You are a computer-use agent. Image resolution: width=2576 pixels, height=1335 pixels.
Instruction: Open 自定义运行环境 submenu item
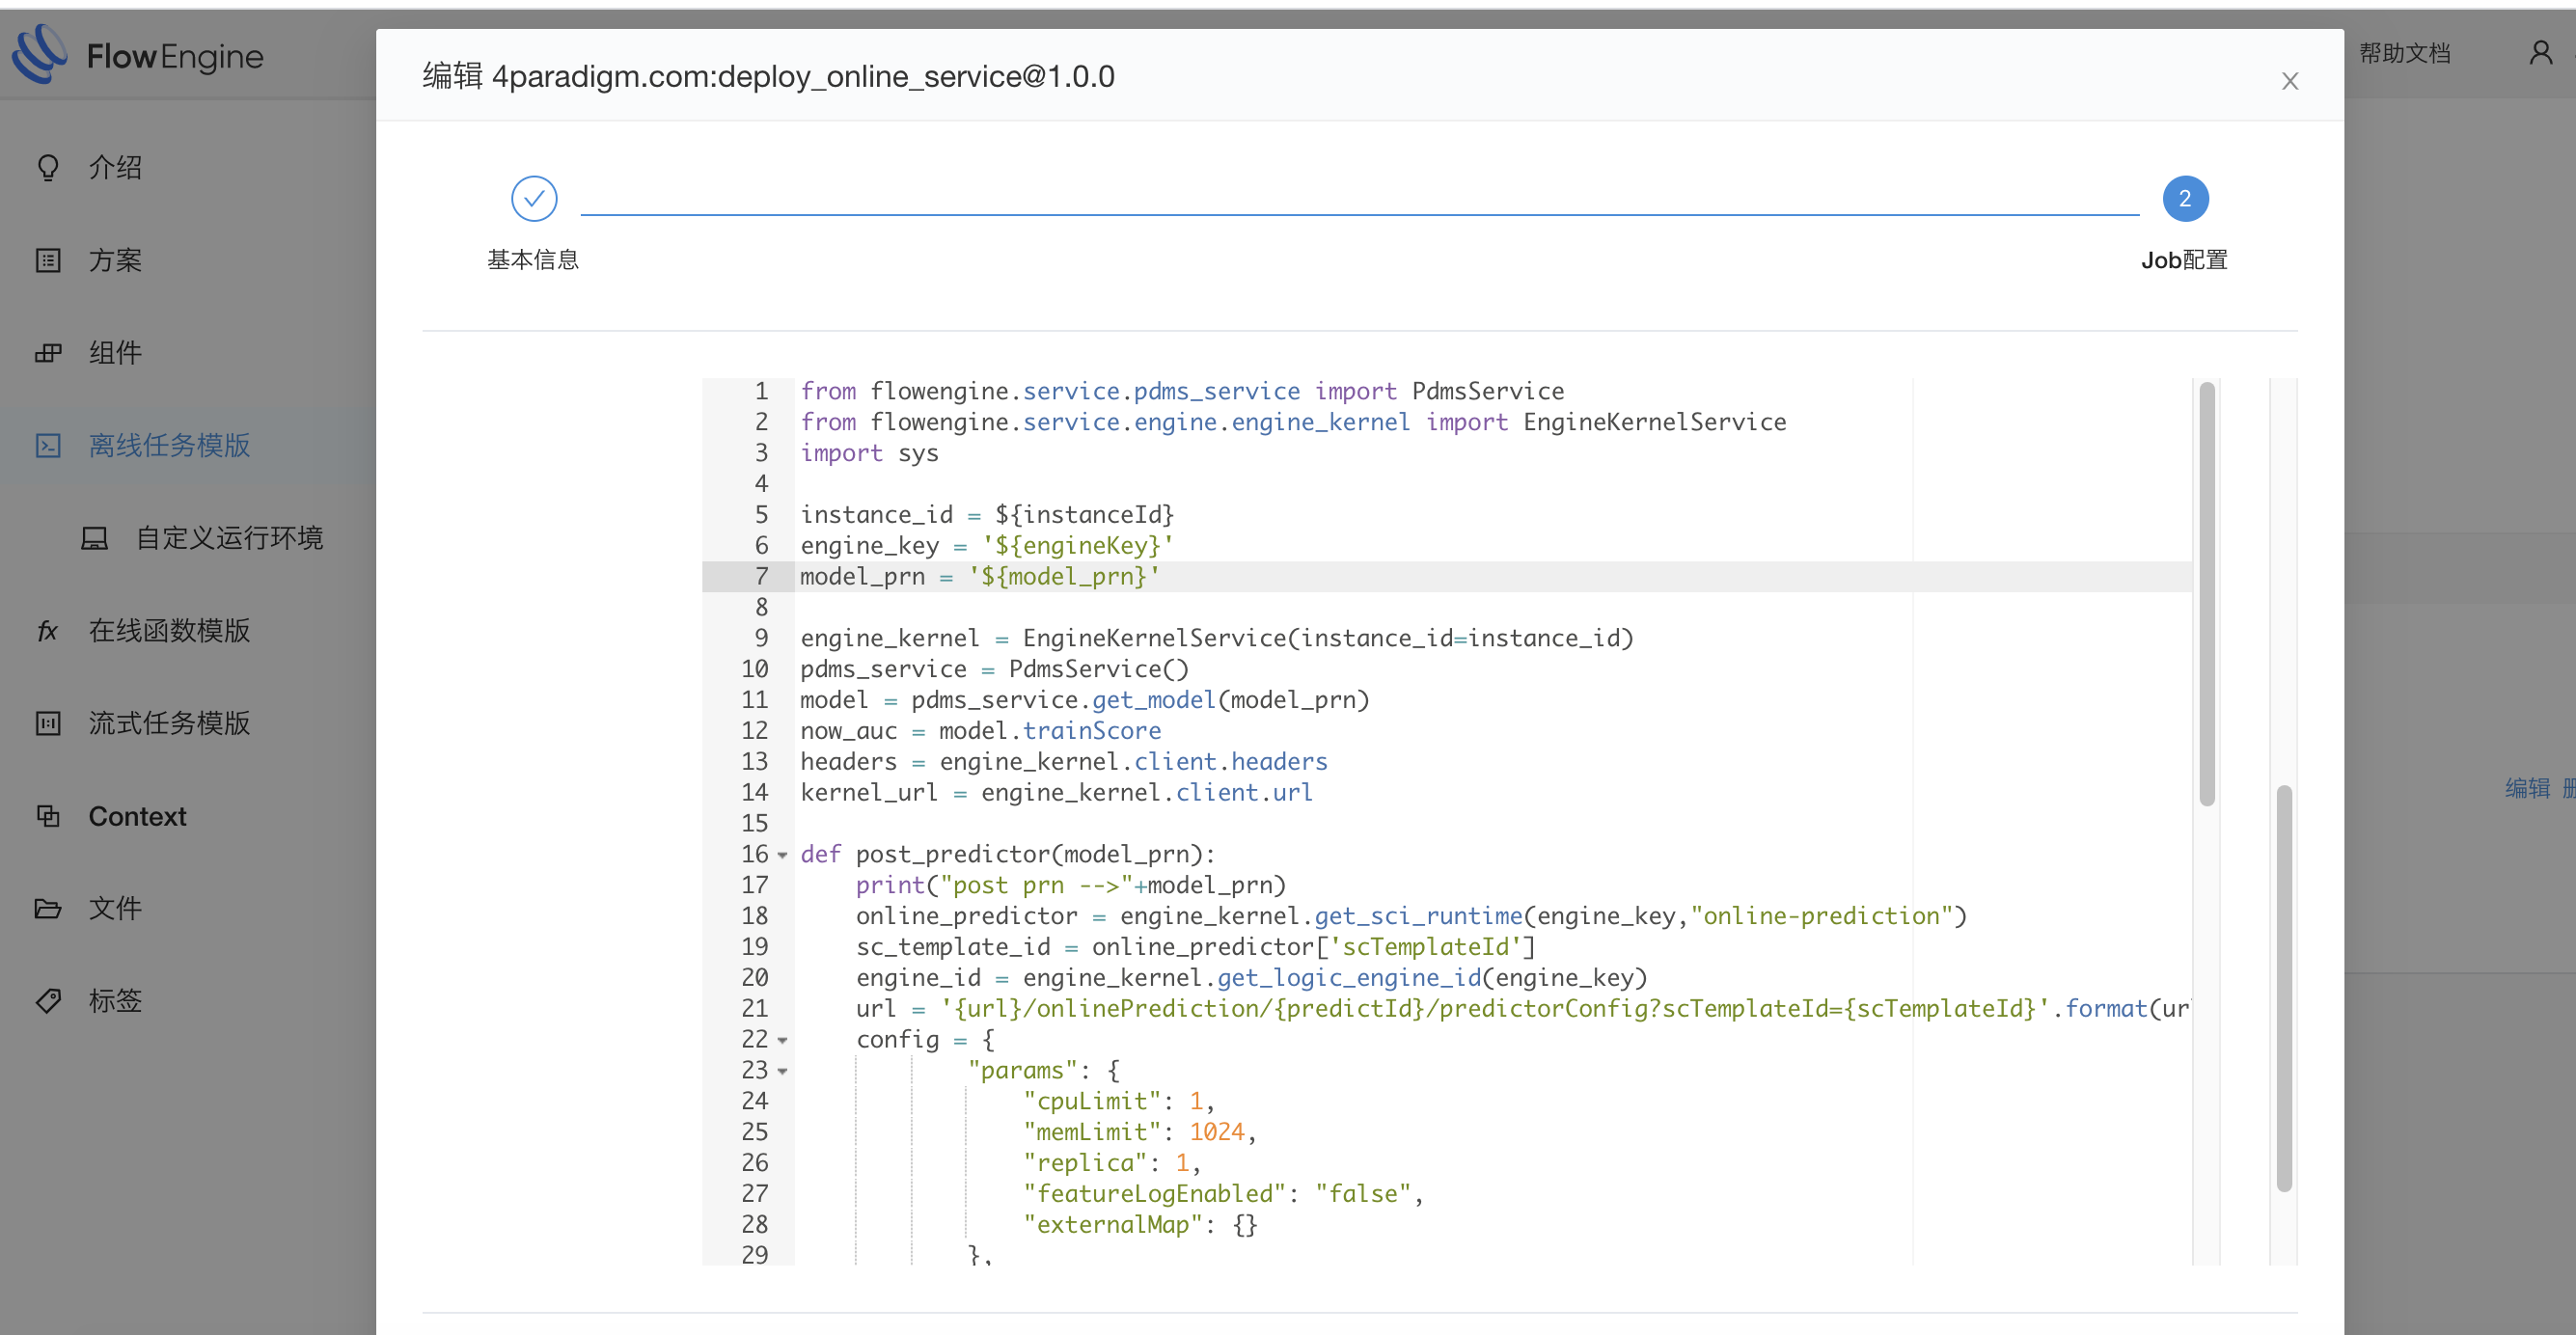[229, 538]
